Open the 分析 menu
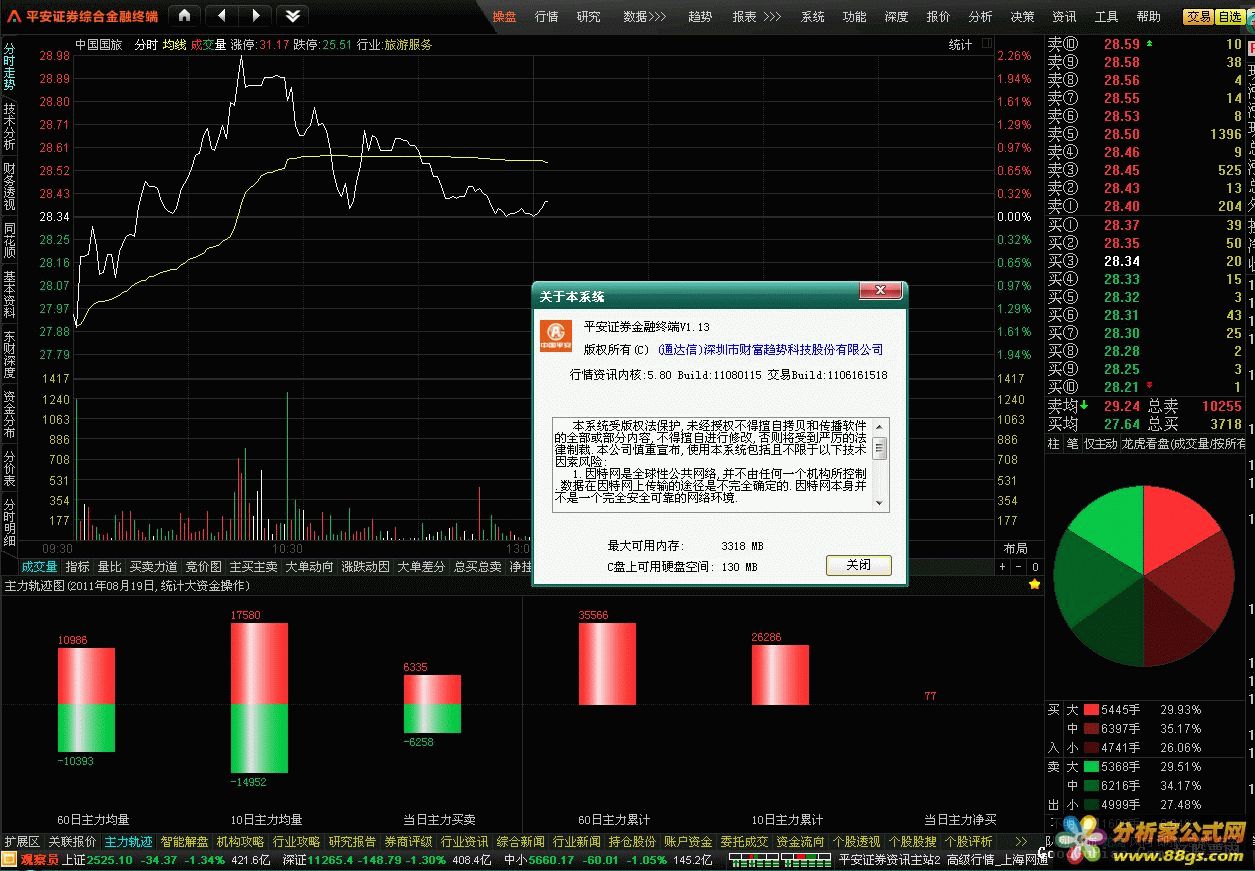This screenshot has height=871, width=1255. coord(980,17)
